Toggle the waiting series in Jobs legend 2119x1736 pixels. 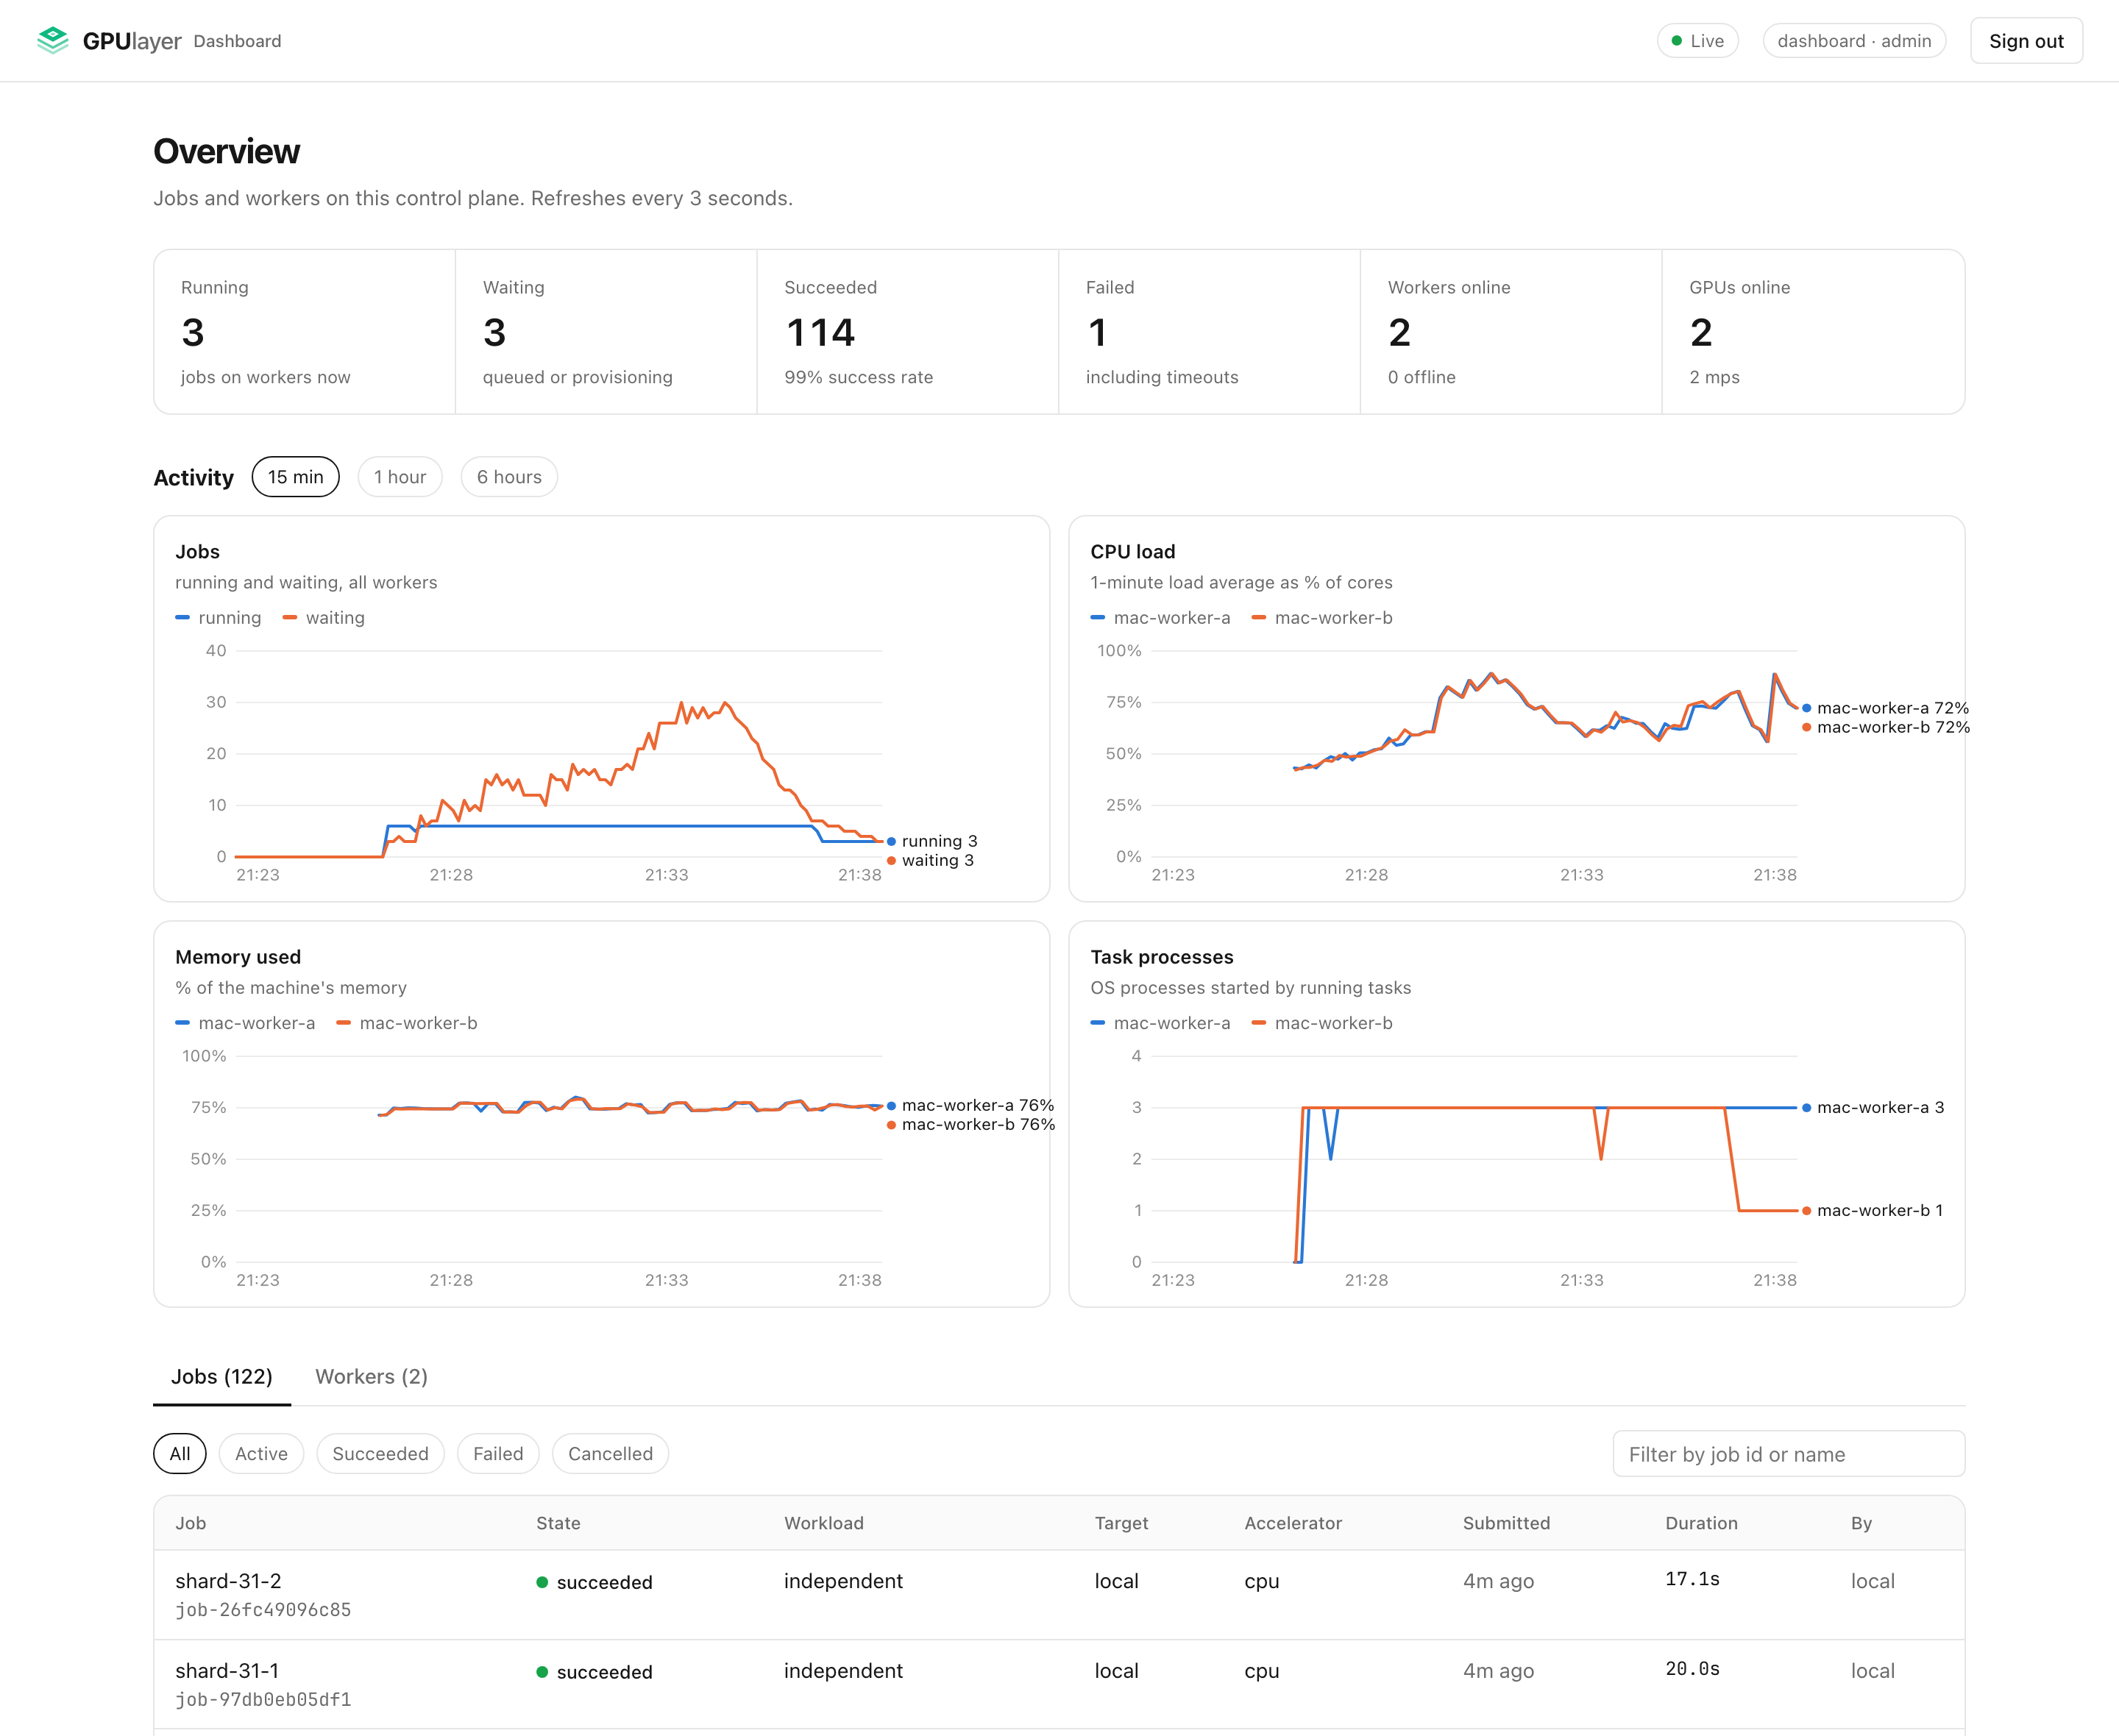pyautogui.click(x=324, y=618)
